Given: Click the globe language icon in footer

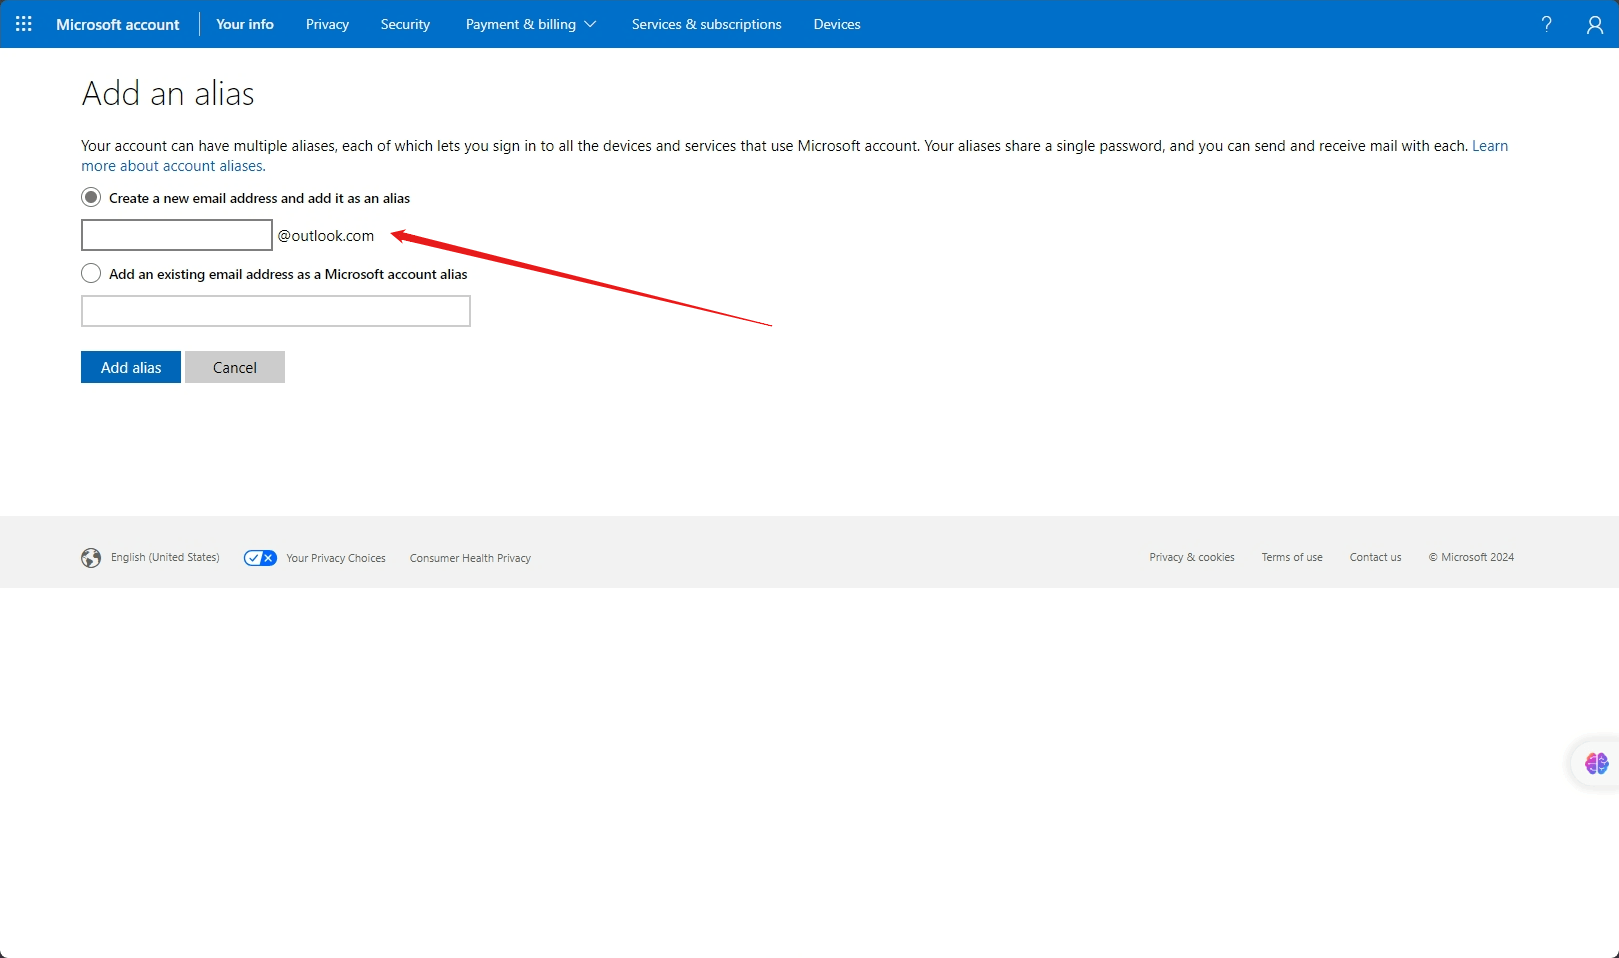Looking at the screenshot, I should point(91,558).
